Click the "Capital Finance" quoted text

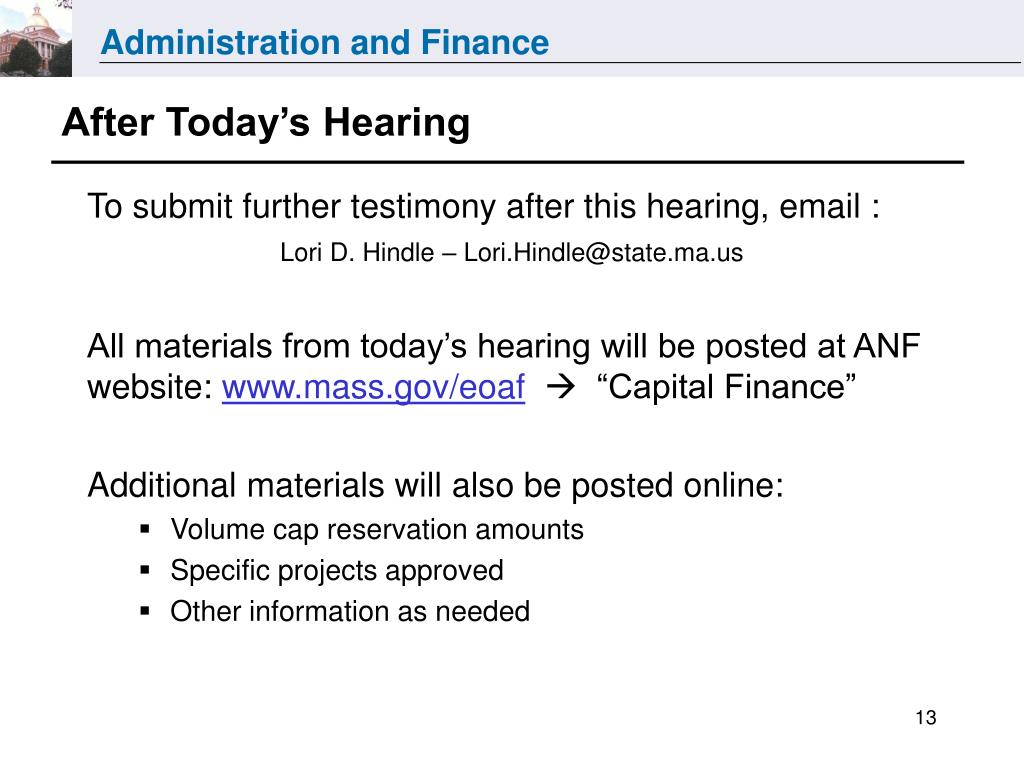click(726, 387)
